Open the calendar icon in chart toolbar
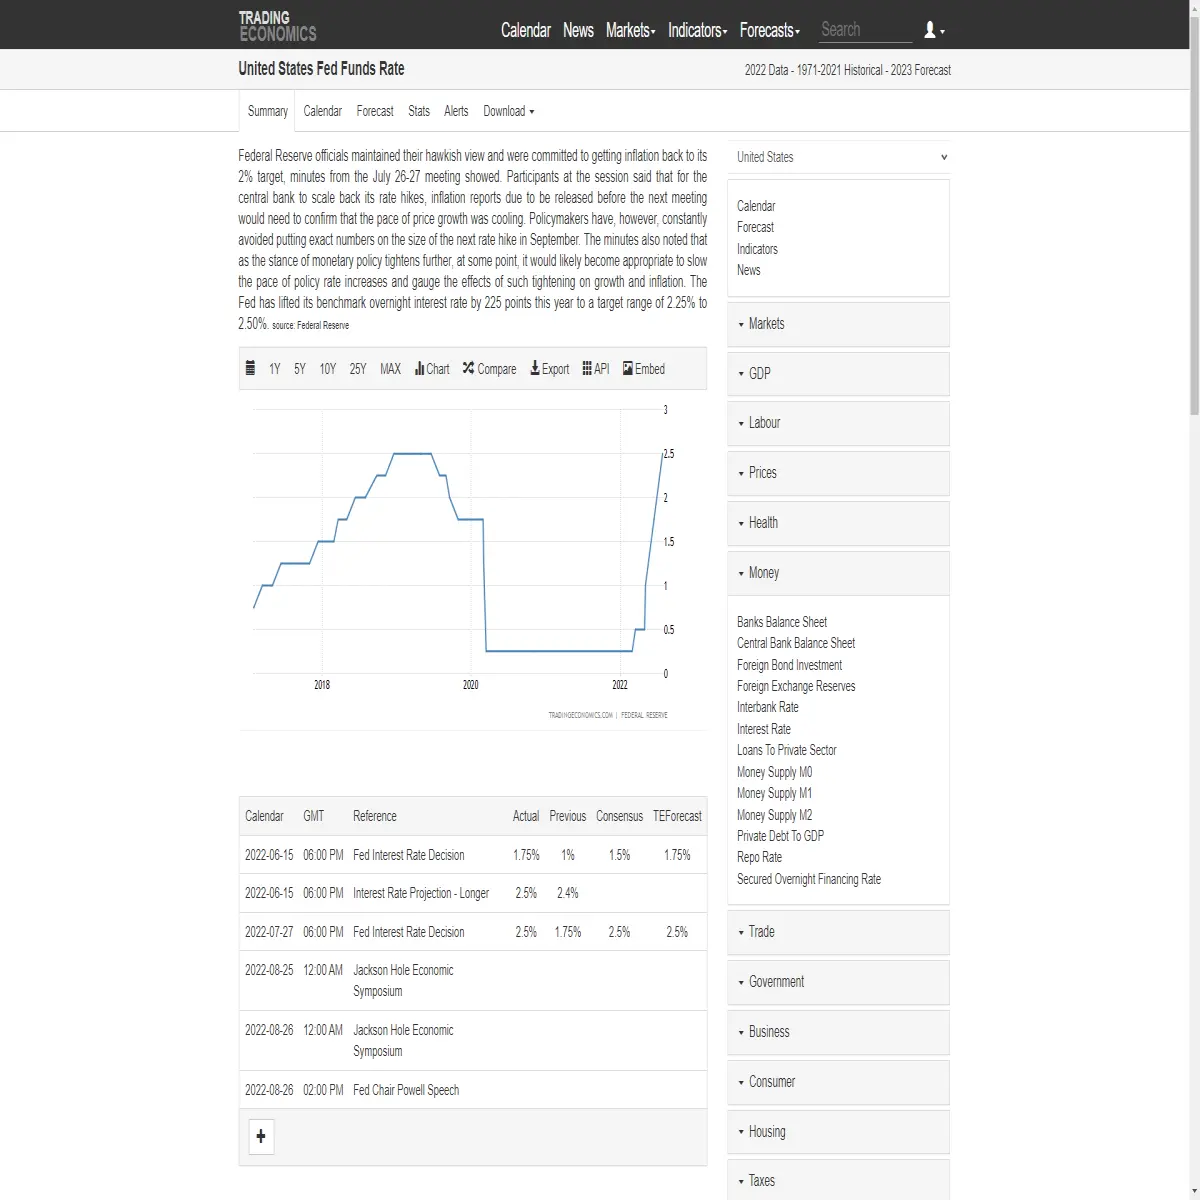 [250, 368]
